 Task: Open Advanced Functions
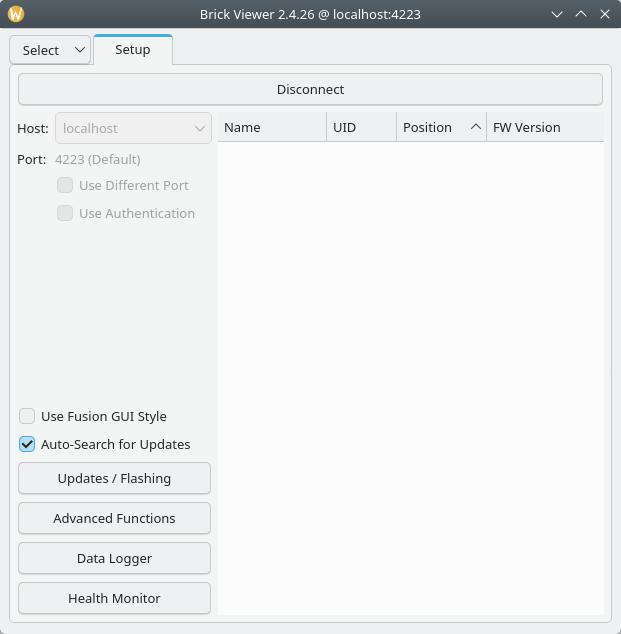point(114,518)
